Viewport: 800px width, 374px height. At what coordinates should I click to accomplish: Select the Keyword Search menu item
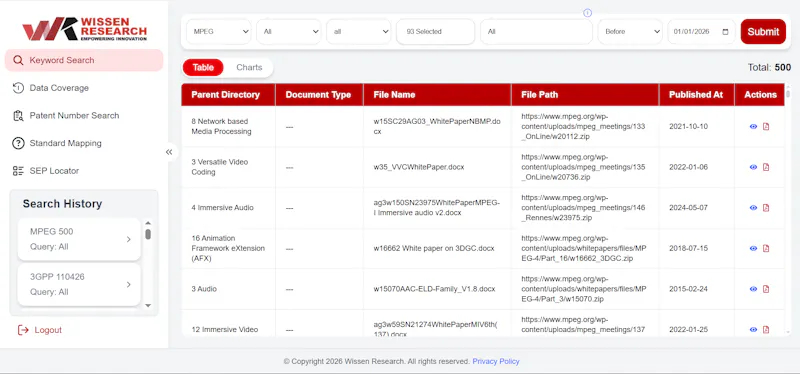84,60
